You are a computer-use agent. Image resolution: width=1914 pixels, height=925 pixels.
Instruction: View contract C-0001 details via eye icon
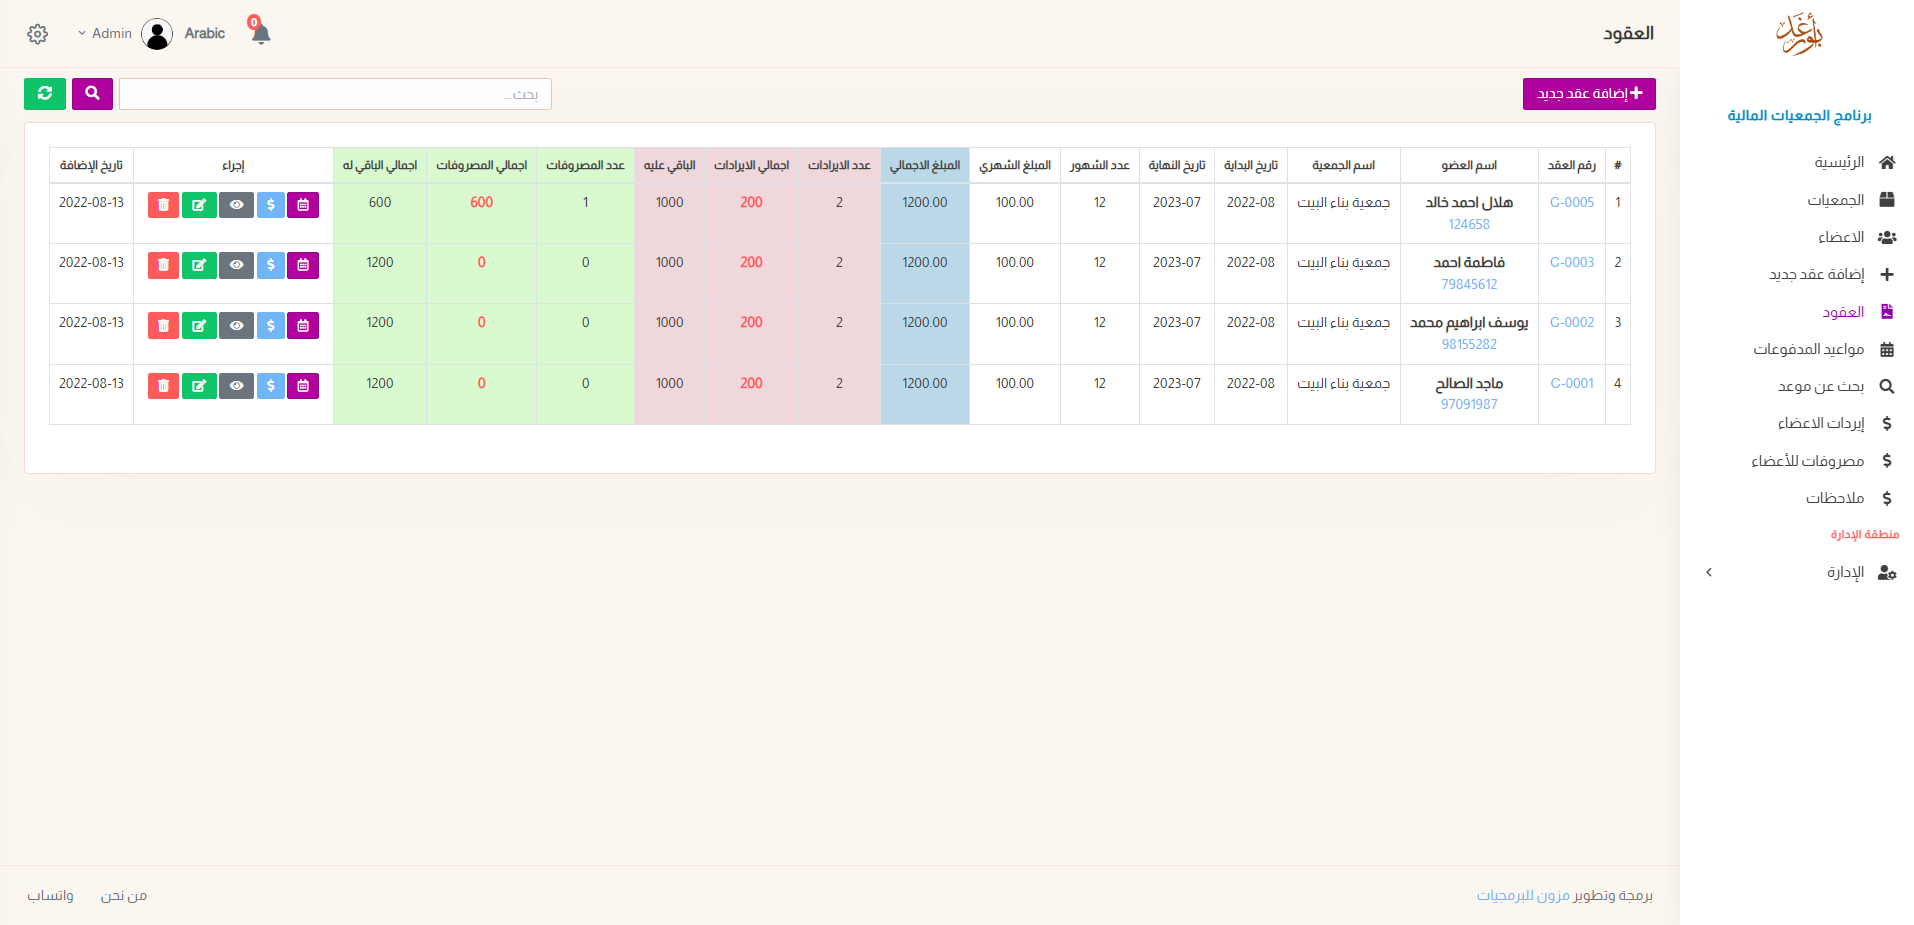[236, 386]
